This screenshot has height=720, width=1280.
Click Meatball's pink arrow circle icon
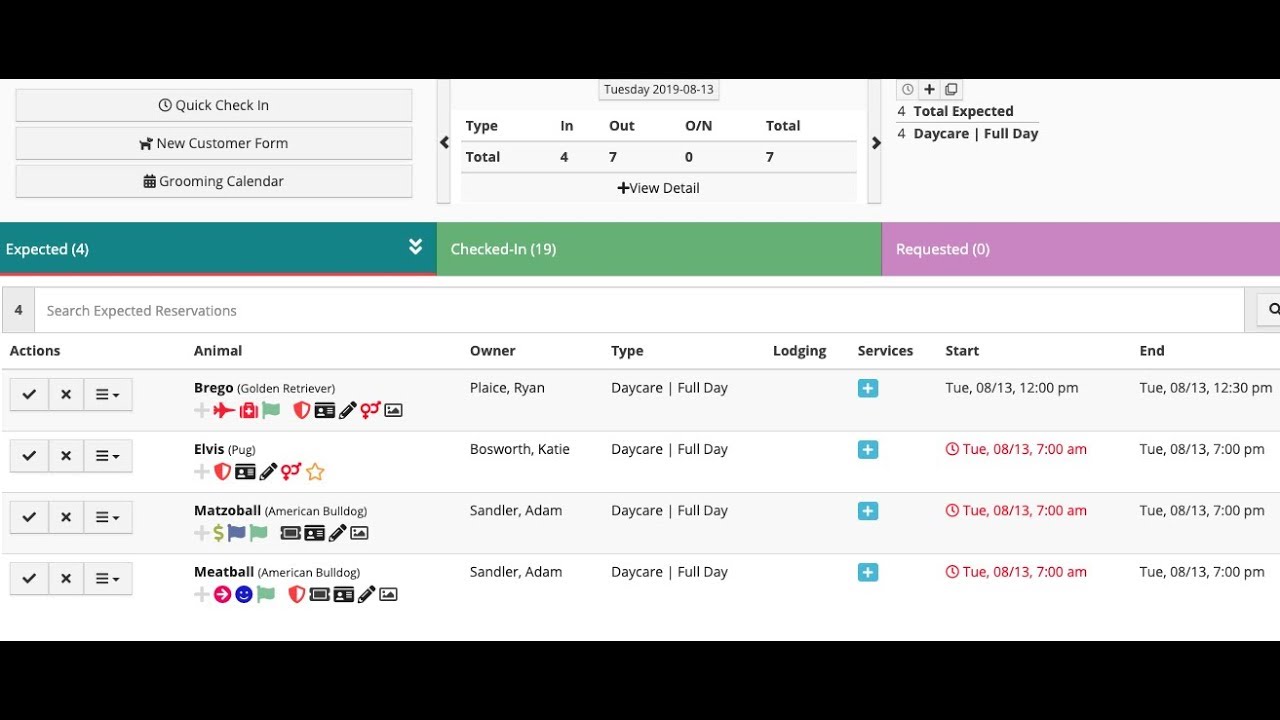click(222, 594)
